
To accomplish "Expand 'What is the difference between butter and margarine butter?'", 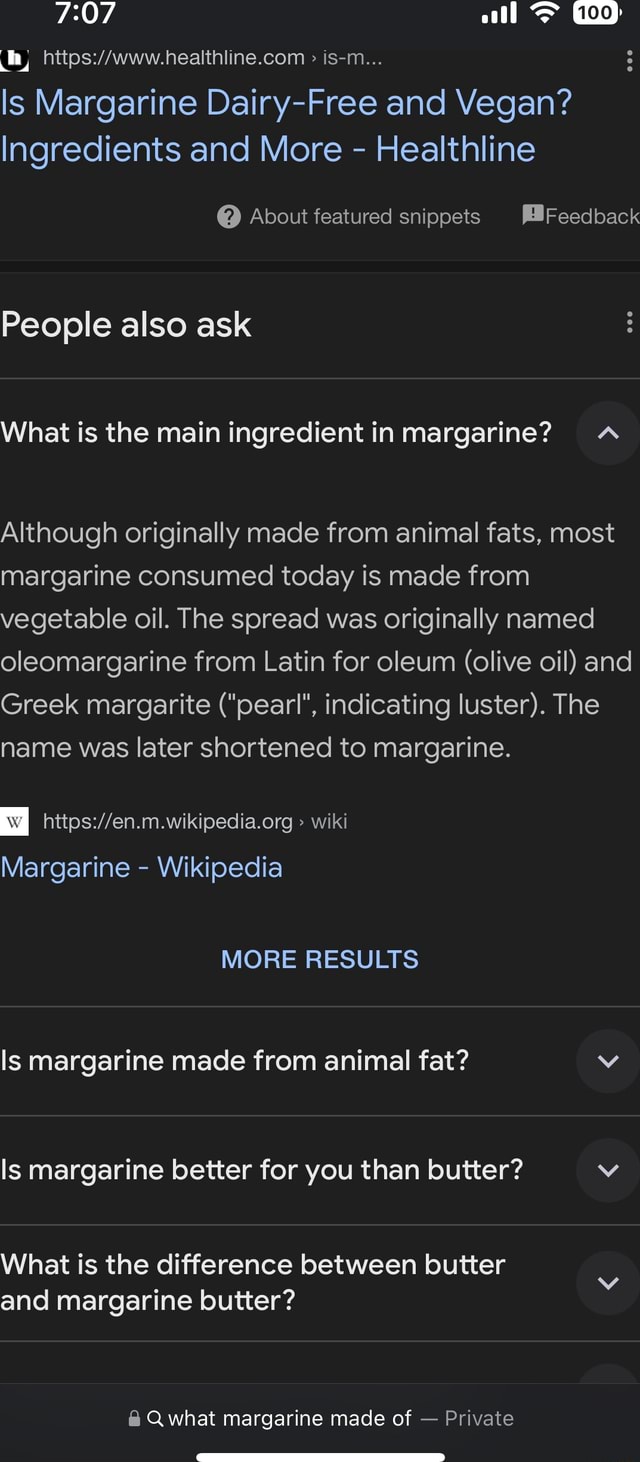I will tap(606, 1283).
